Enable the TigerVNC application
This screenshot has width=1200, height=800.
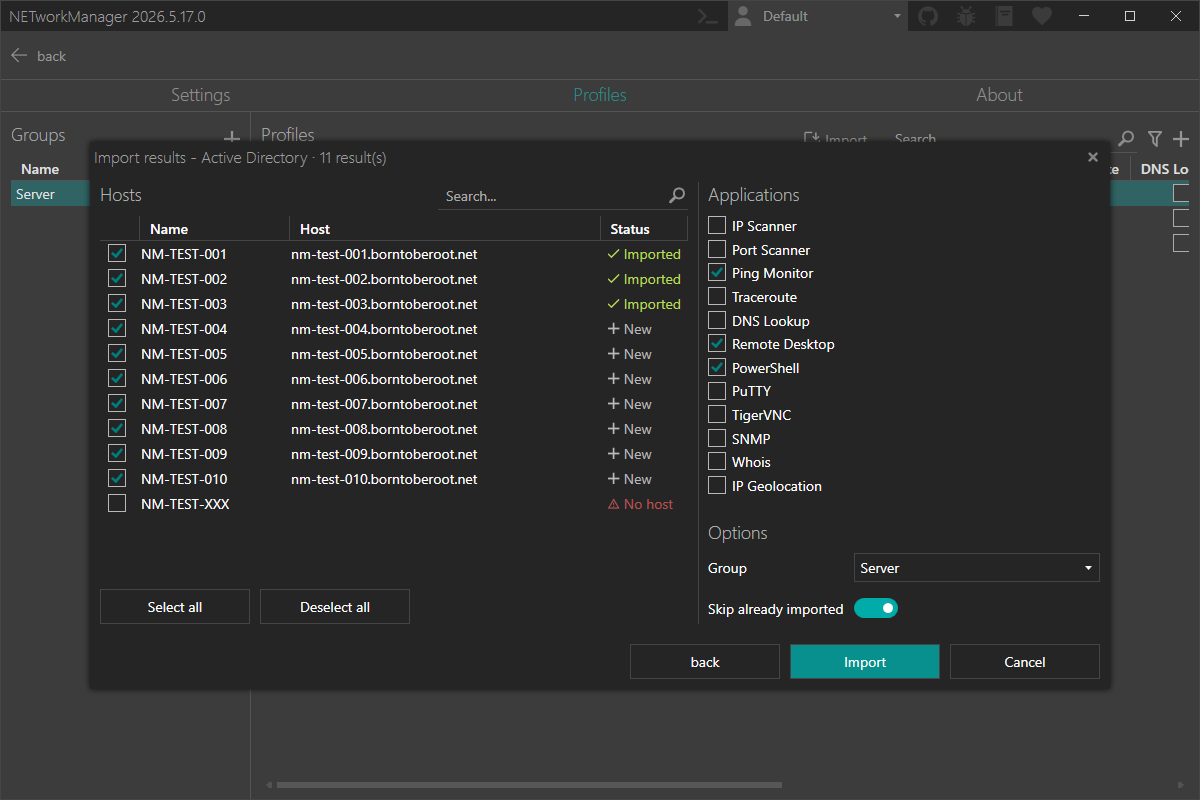tap(717, 415)
